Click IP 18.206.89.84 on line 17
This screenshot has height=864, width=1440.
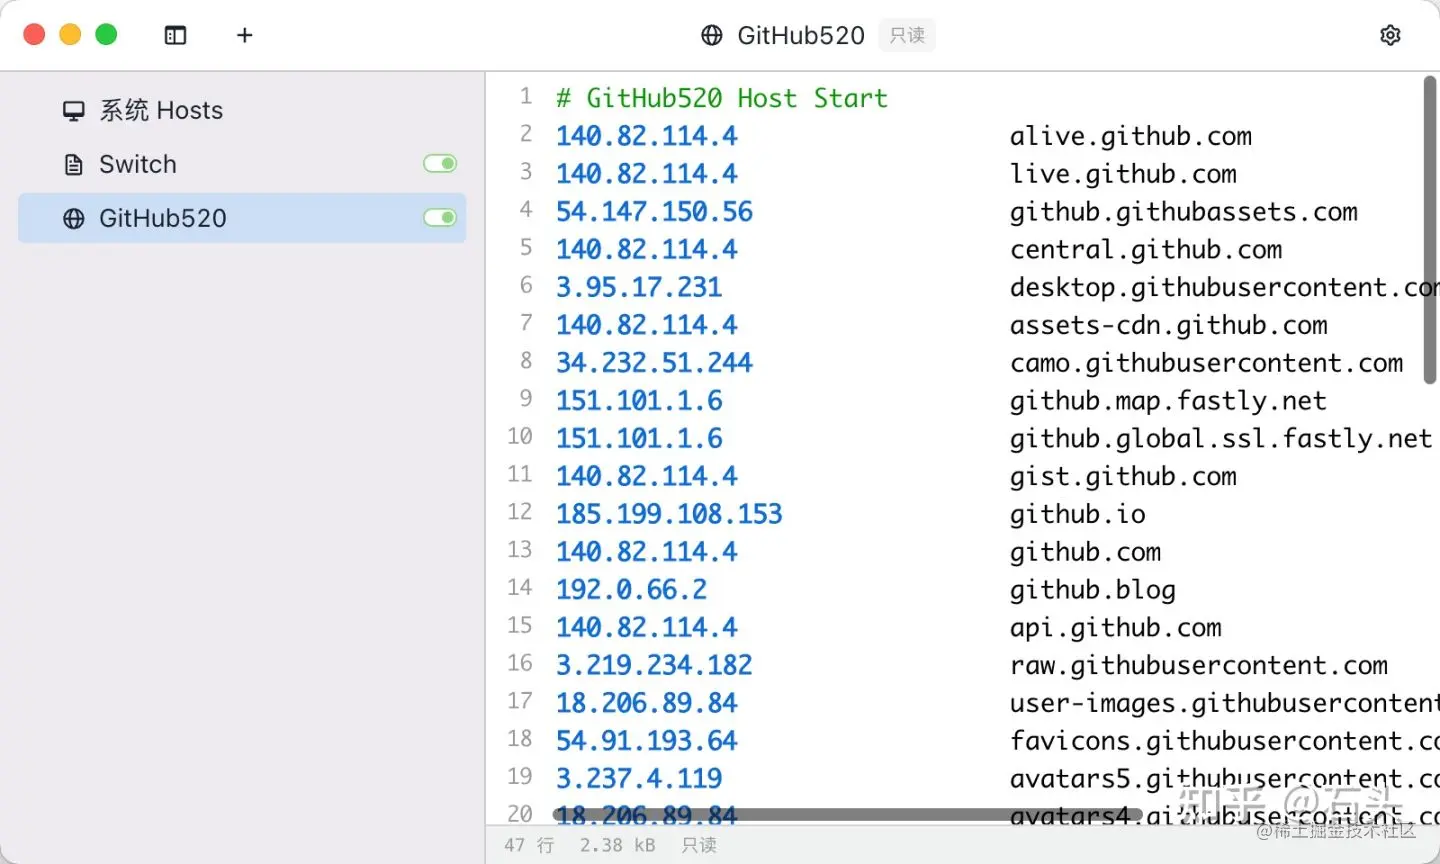pos(647,704)
